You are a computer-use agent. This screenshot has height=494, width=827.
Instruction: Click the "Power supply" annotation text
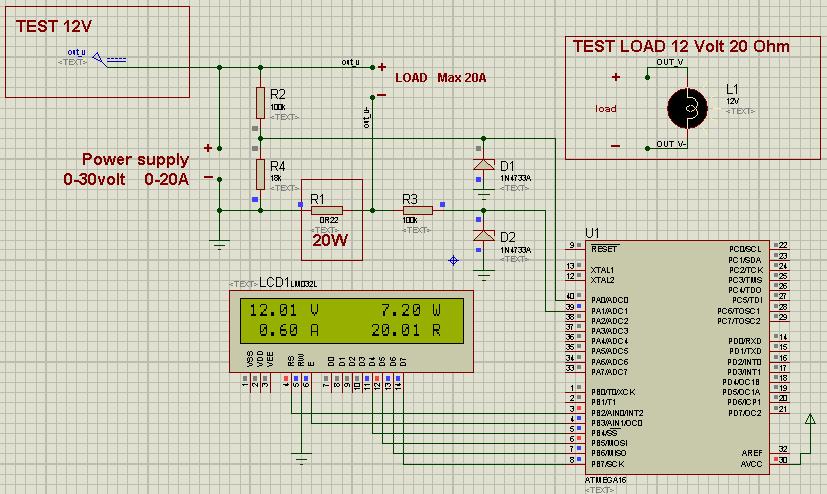[135, 159]
